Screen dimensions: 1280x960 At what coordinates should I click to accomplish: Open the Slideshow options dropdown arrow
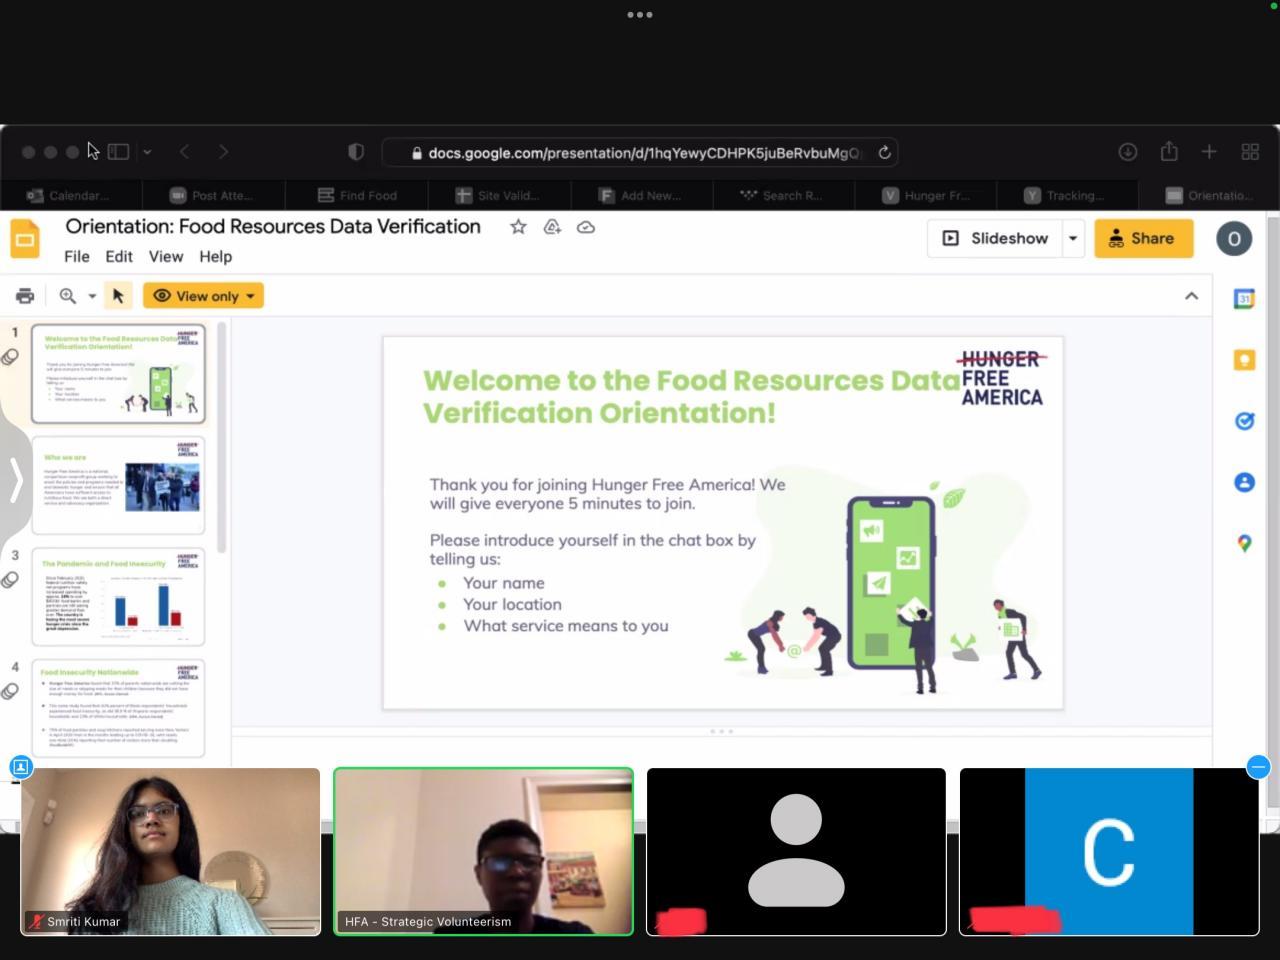(1073, 239)
